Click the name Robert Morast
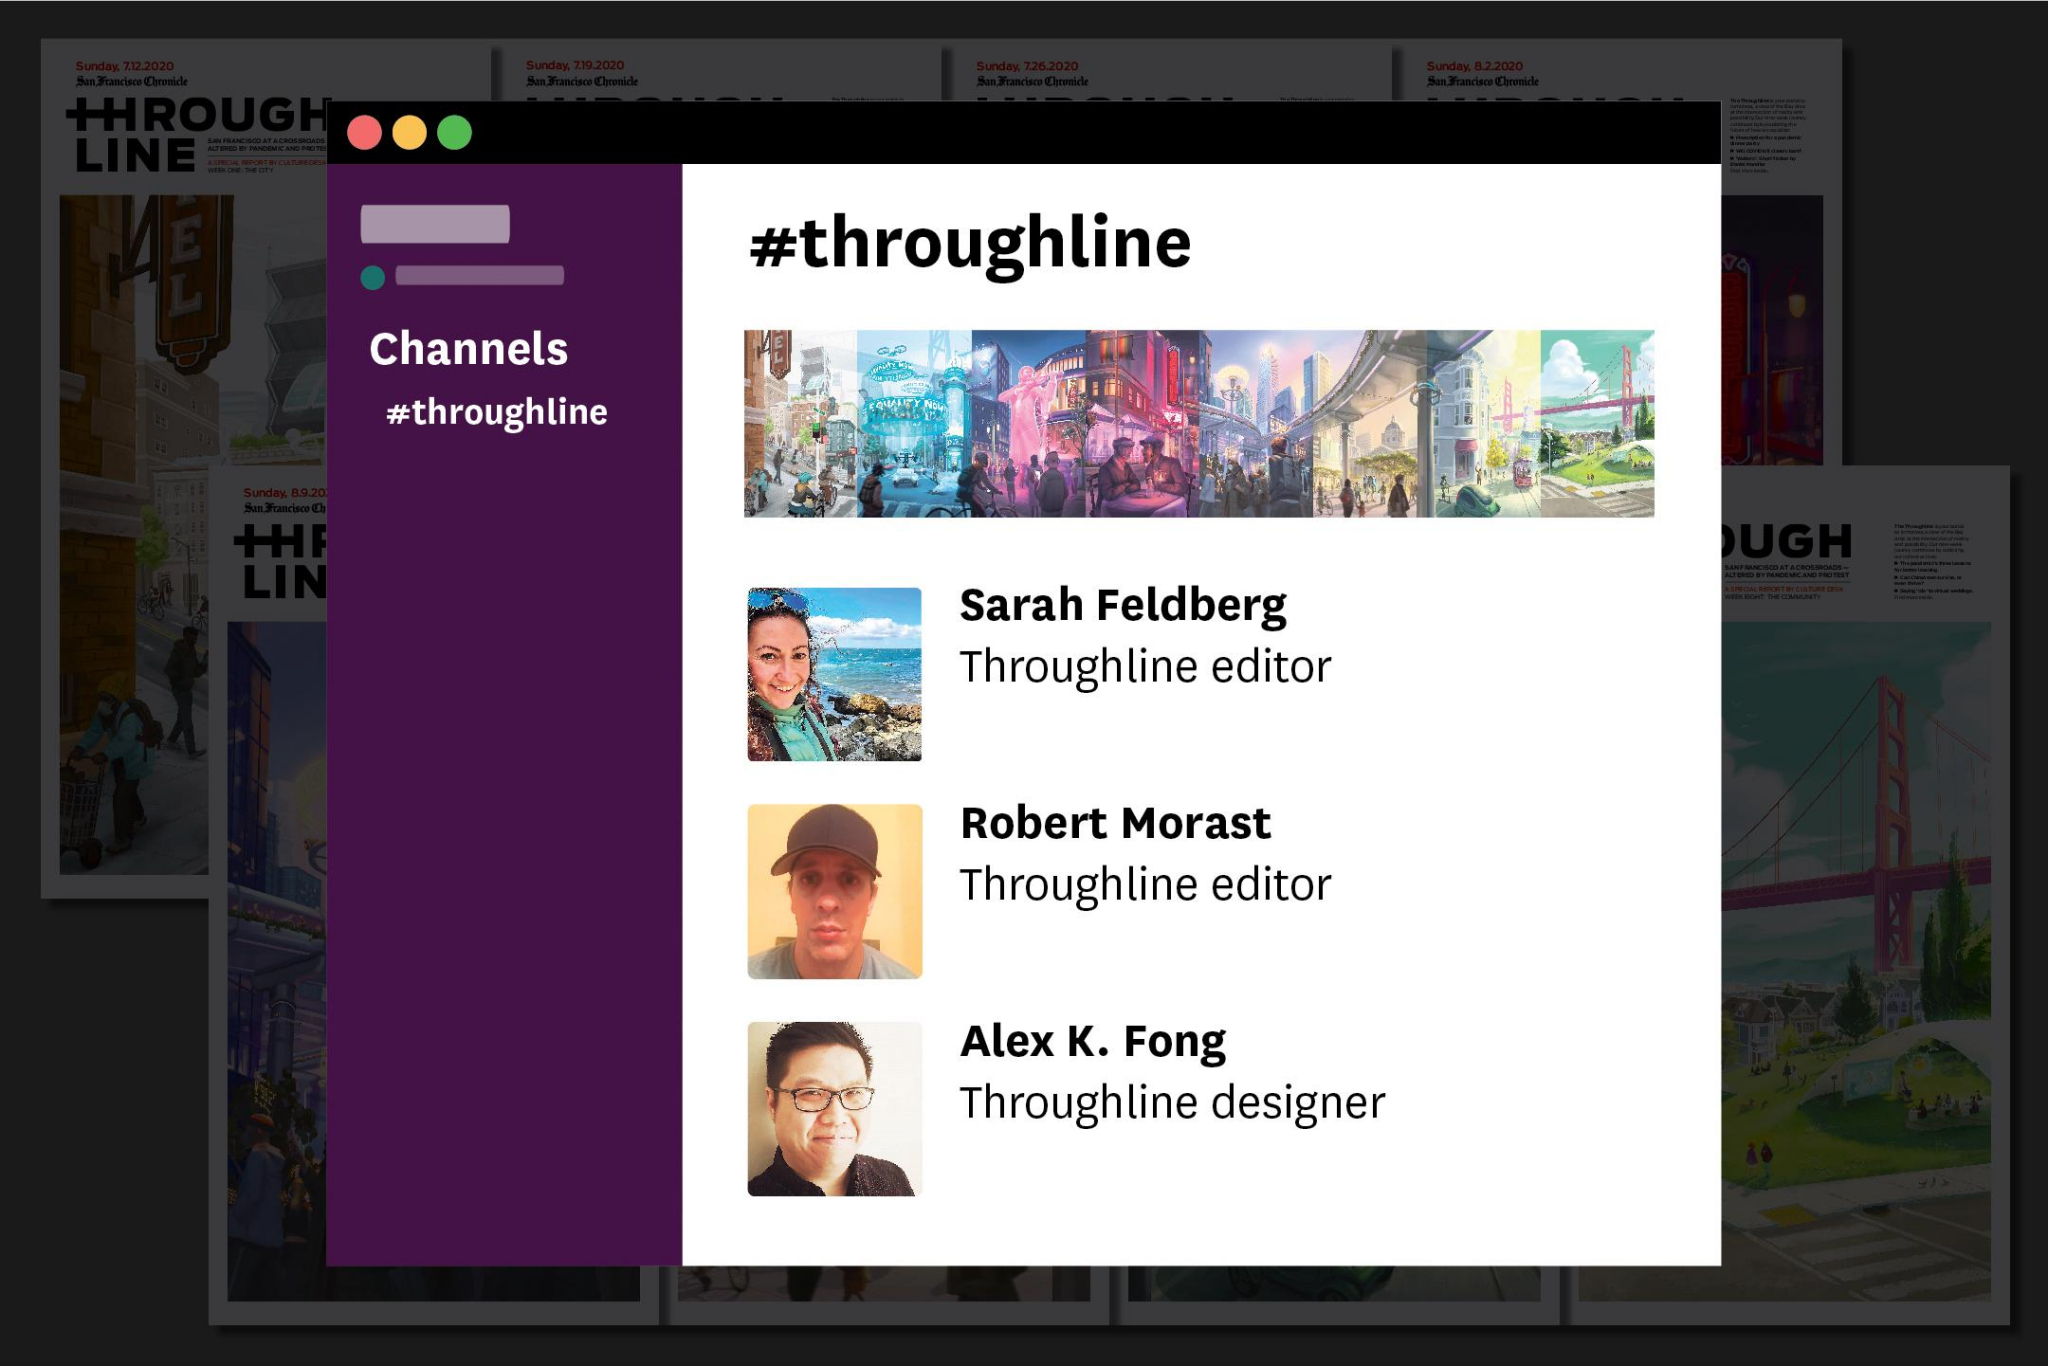The width and height of the screenshot is (2048, 1366). coord(1115,823)
